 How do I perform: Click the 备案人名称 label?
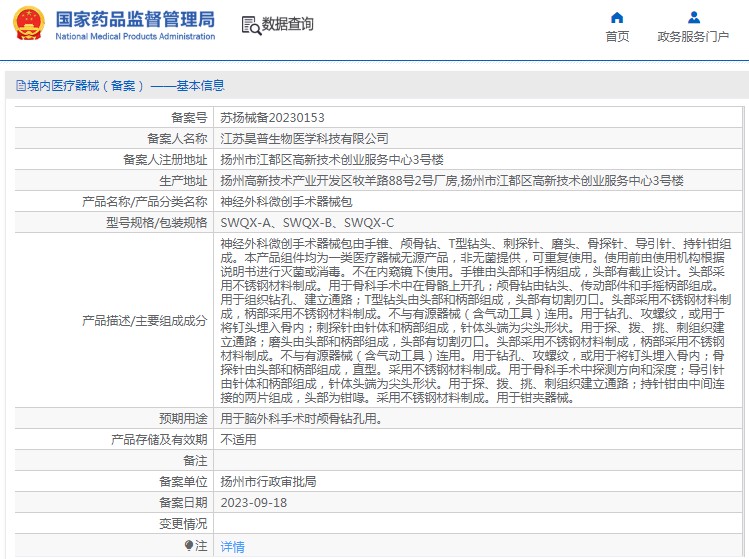(177, 139)
